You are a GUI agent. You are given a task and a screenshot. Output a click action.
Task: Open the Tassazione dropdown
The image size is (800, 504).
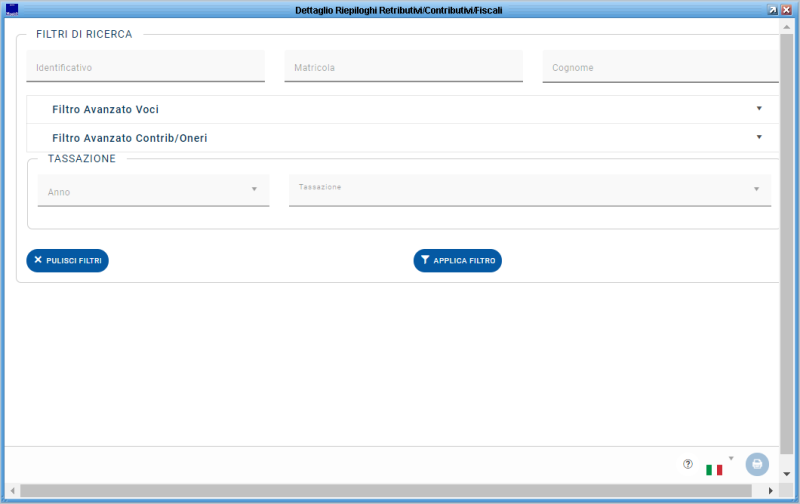tap(530, 190)
